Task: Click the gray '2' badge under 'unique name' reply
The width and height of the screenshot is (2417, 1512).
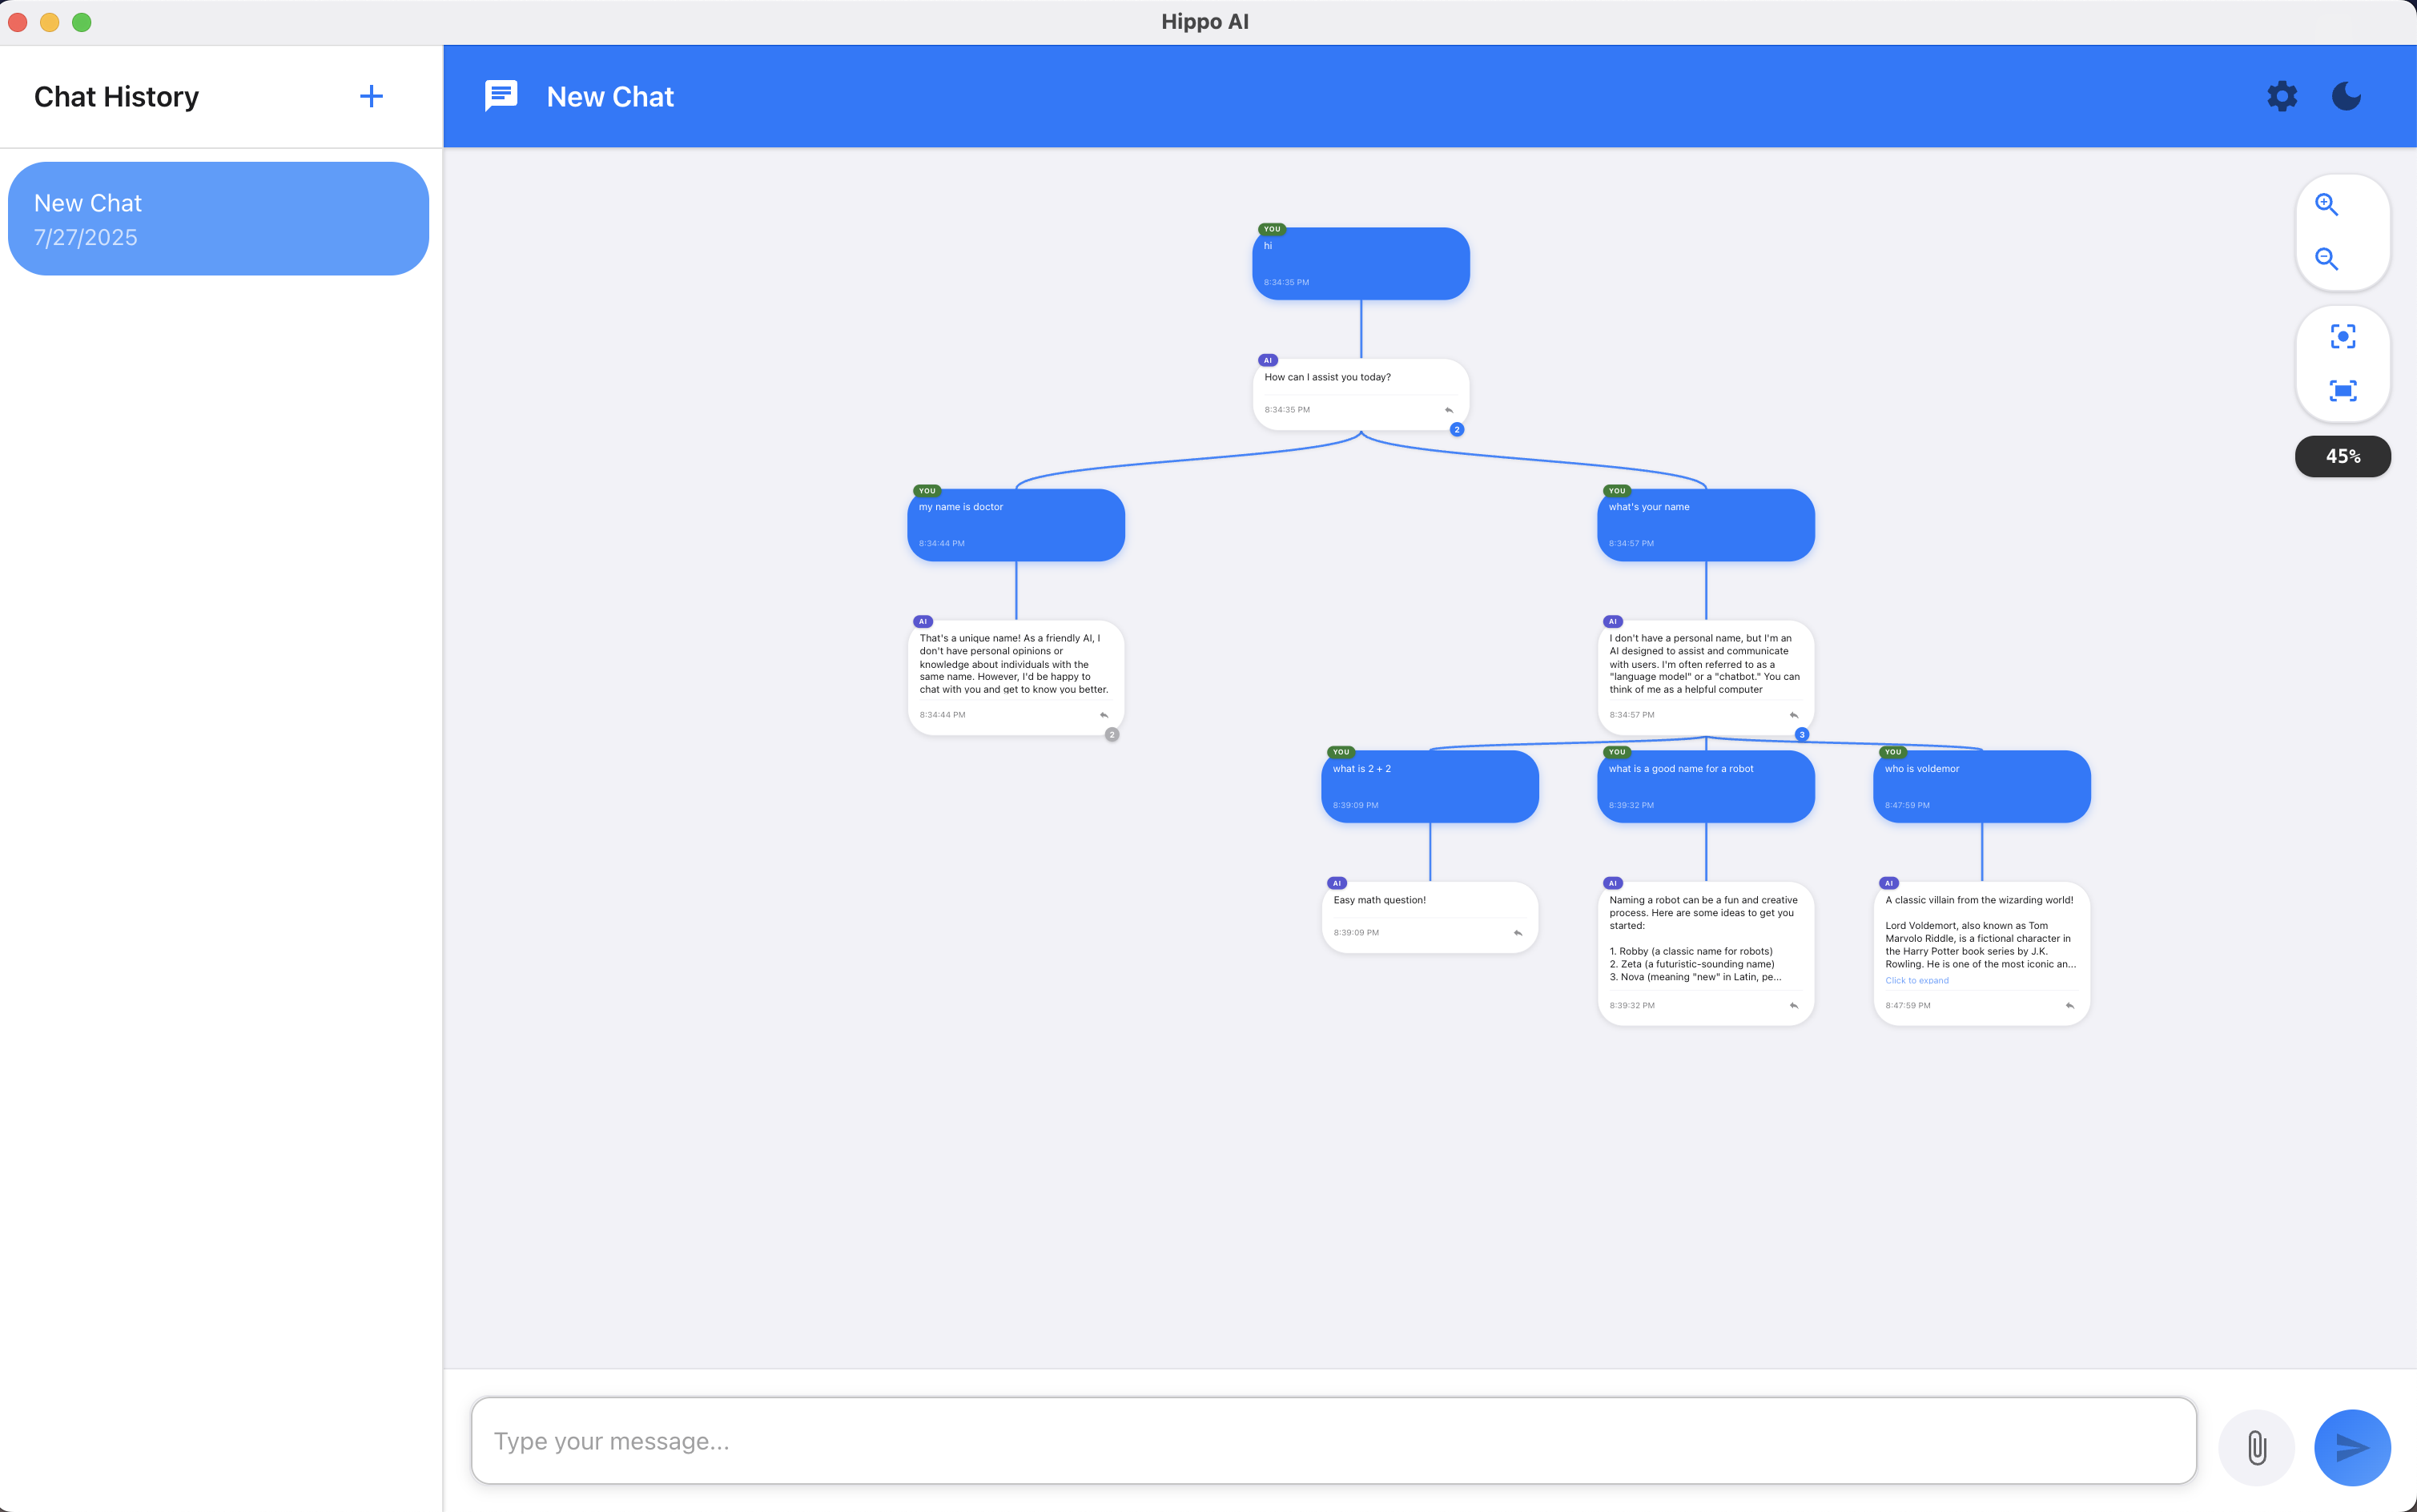Action: tap(1112, 735)
